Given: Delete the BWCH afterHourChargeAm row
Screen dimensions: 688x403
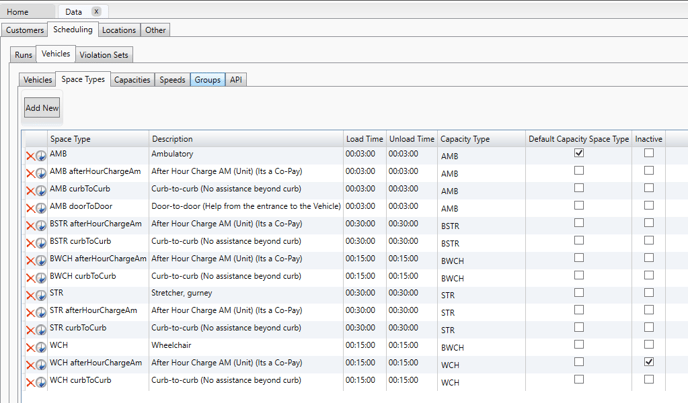Looking at the screenshot, I should 30,261.
